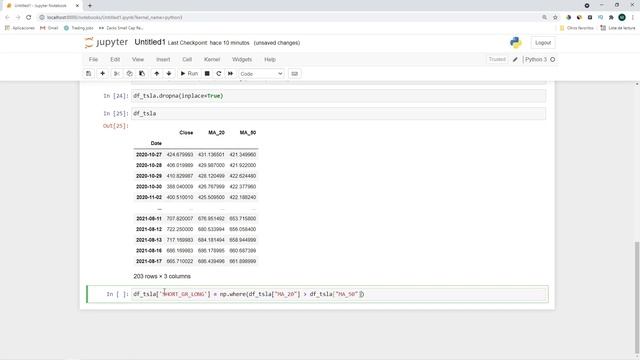The image size is (640, 360).
Task: Bookmark this page with star icon
Action: point(555,18)
